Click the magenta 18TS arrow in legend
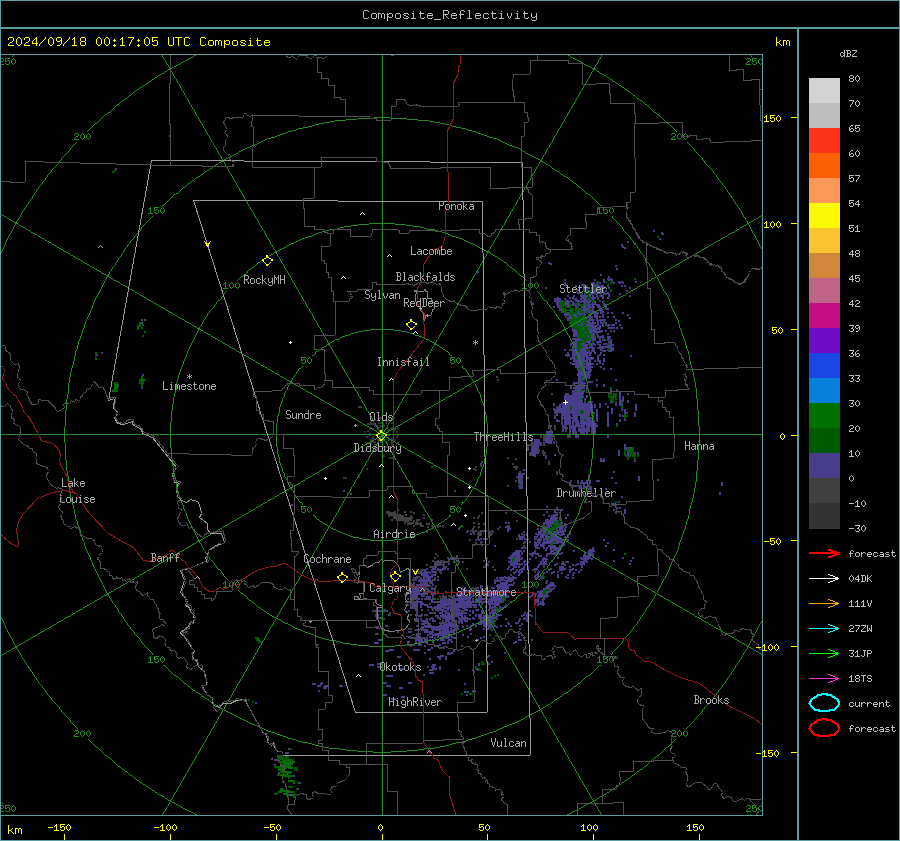900x841 pixels. (824, 679)
